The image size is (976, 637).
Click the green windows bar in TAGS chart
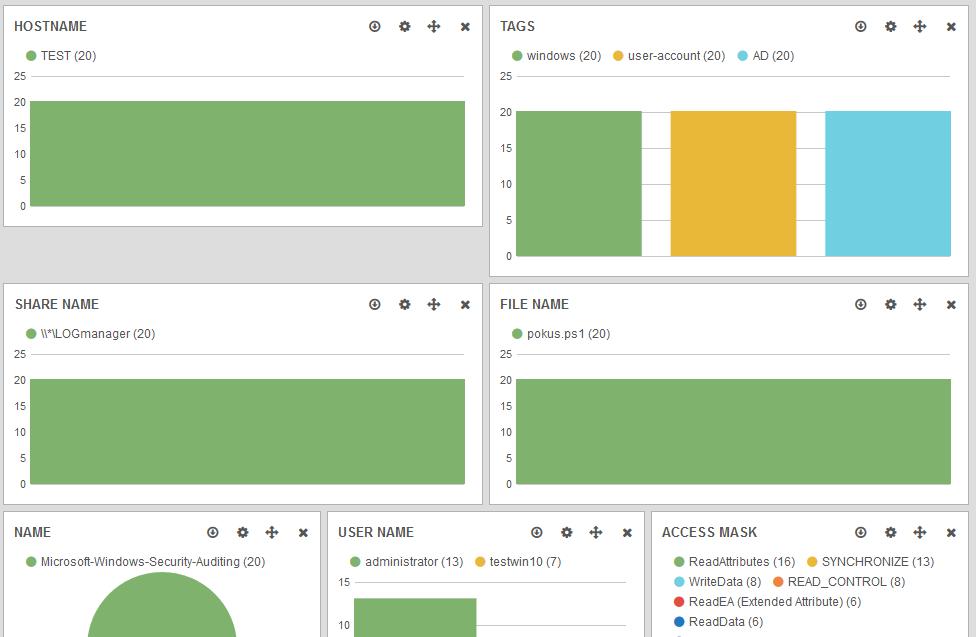coord(579,184)
